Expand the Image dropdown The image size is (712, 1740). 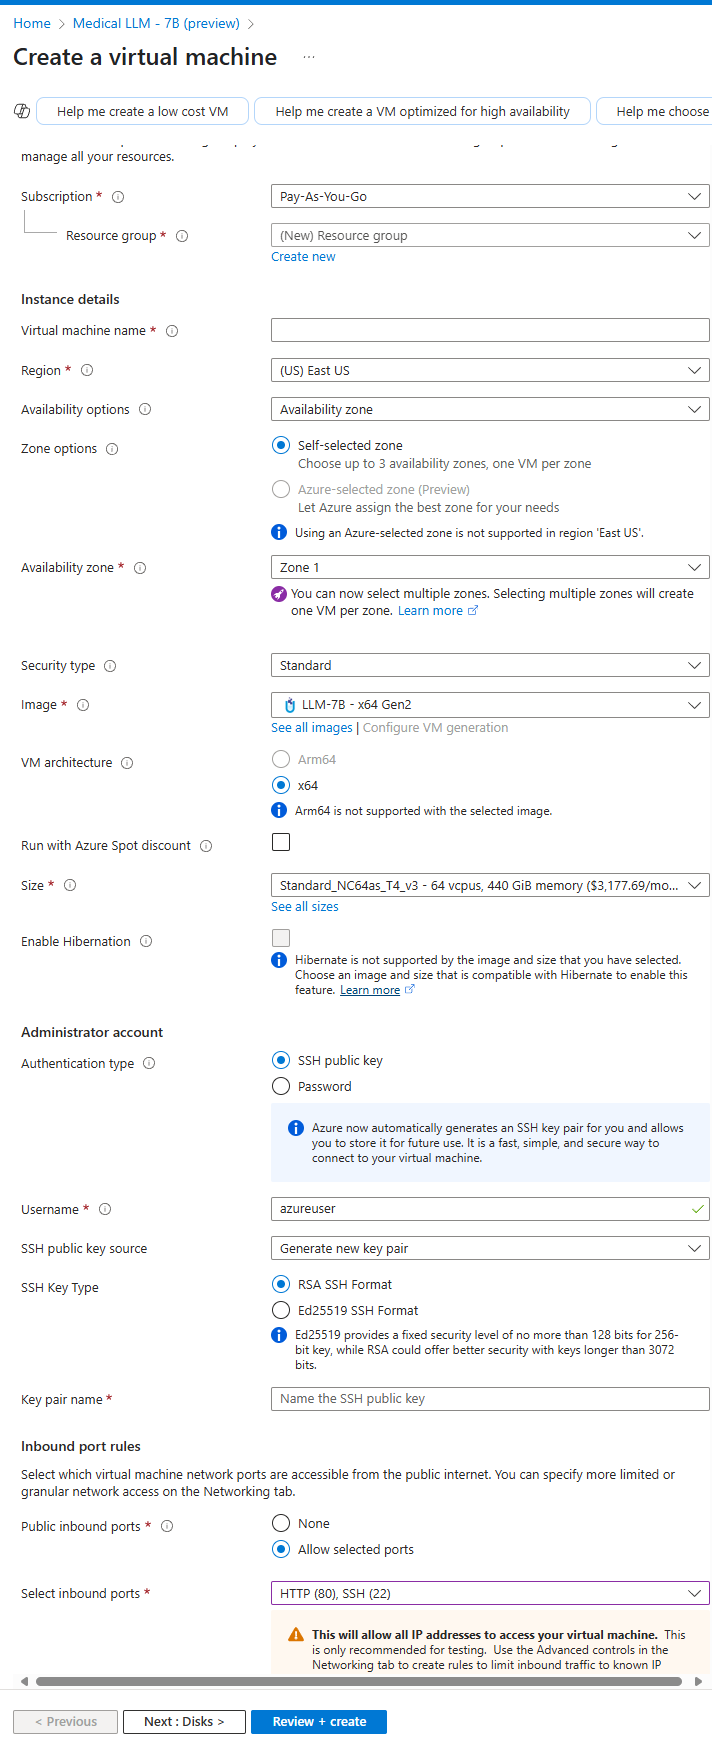pos(490,704)
